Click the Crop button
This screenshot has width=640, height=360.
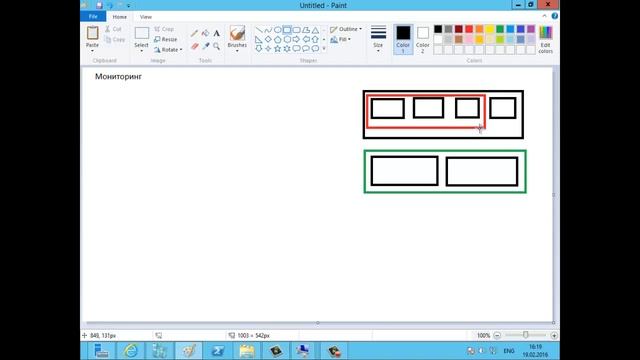coord(164,29)
